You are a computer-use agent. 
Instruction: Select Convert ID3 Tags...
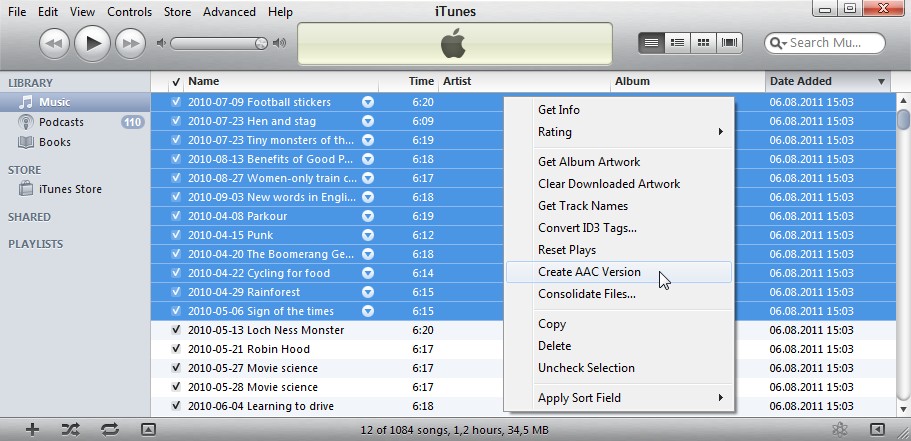pos(619,228)
